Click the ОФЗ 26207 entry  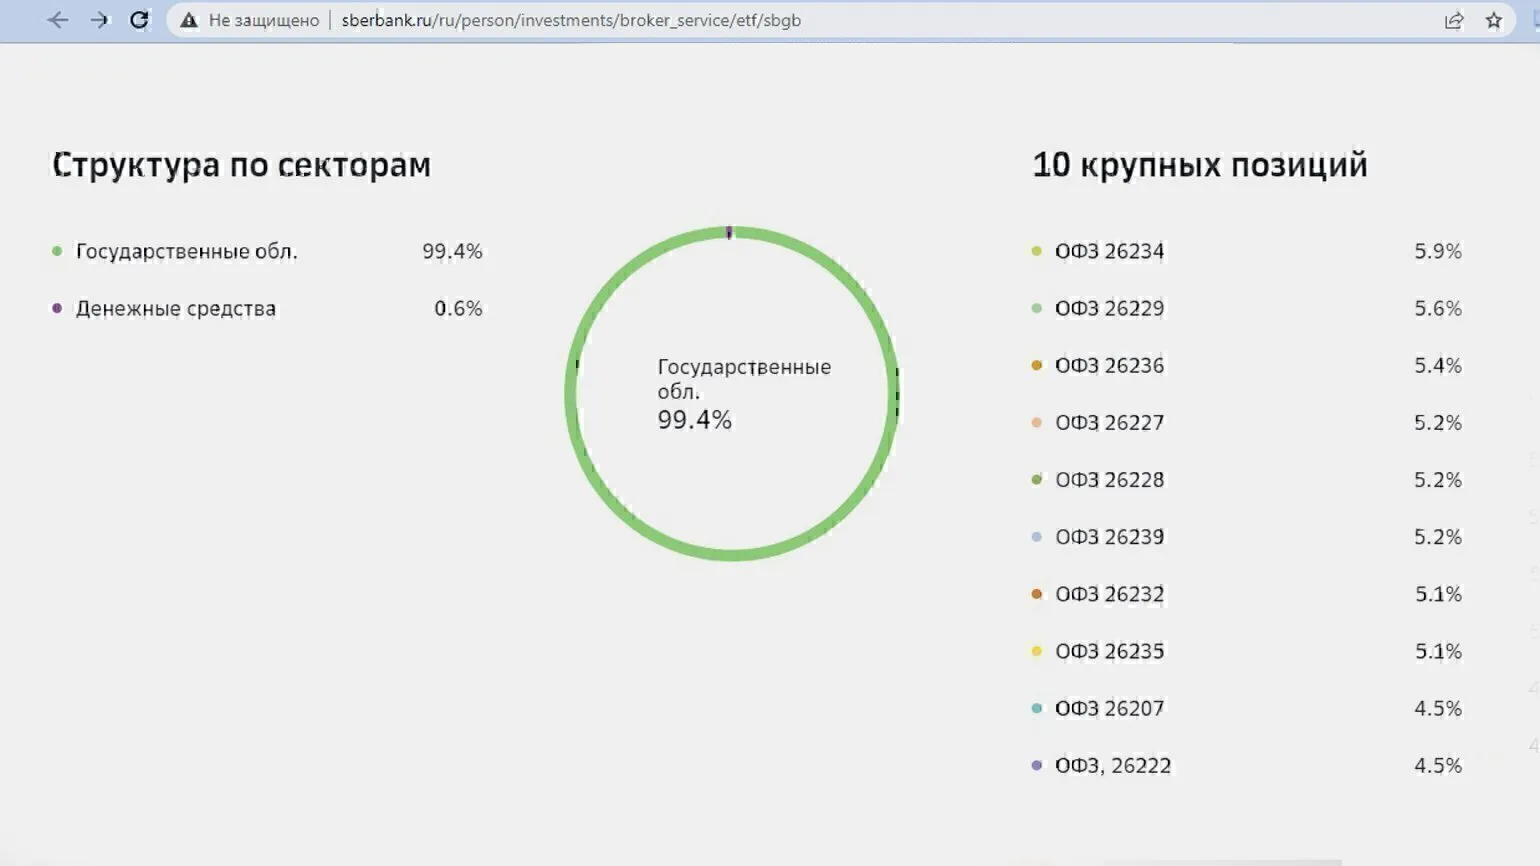tap(1109, 708)
